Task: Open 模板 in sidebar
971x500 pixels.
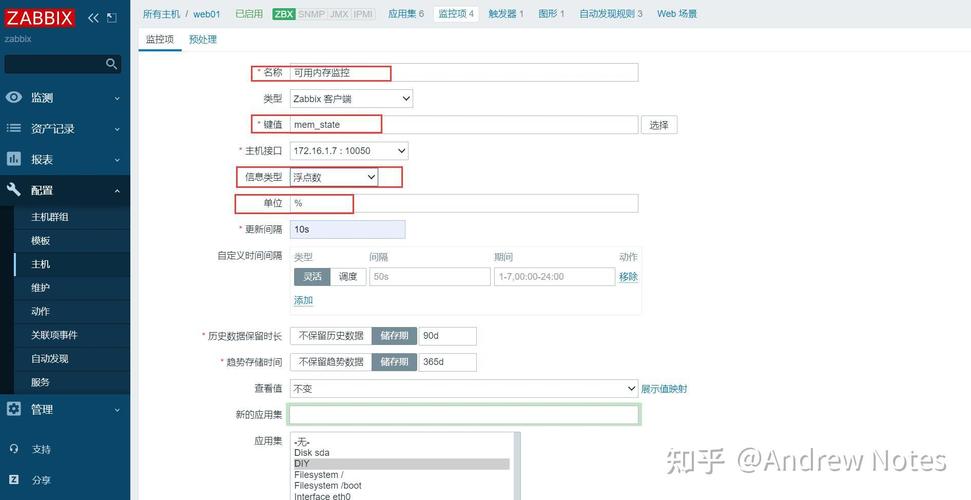Action: coord(41,240)
